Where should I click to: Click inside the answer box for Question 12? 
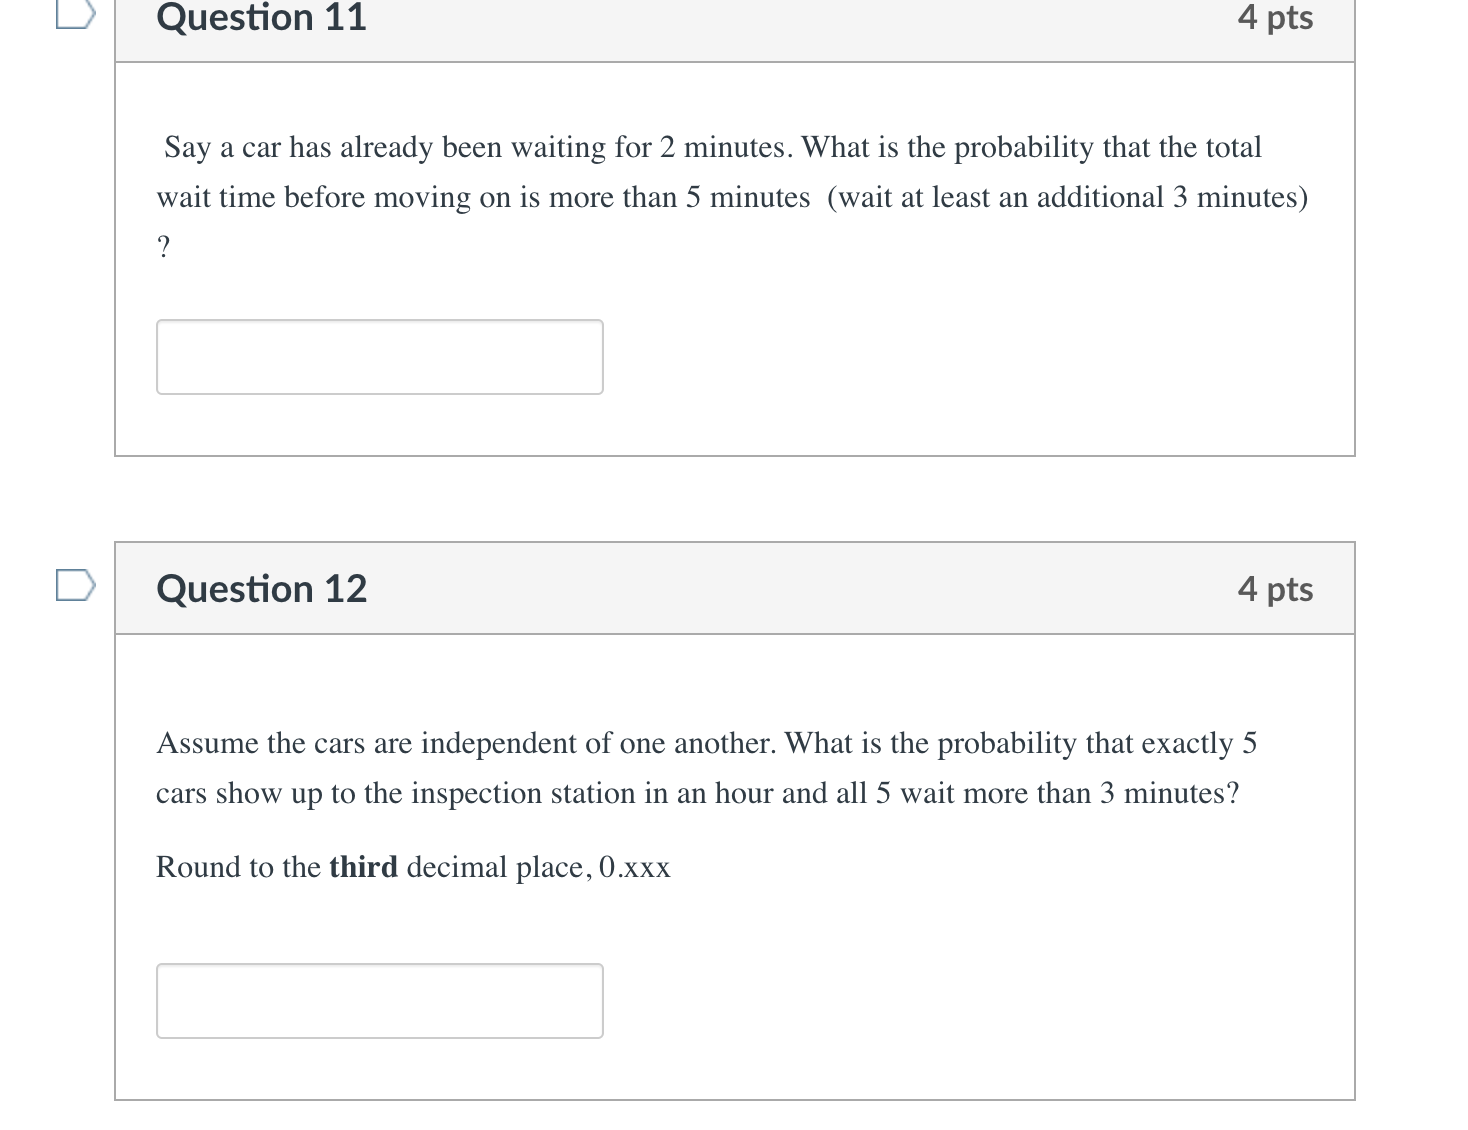(x=380, y=1000)
